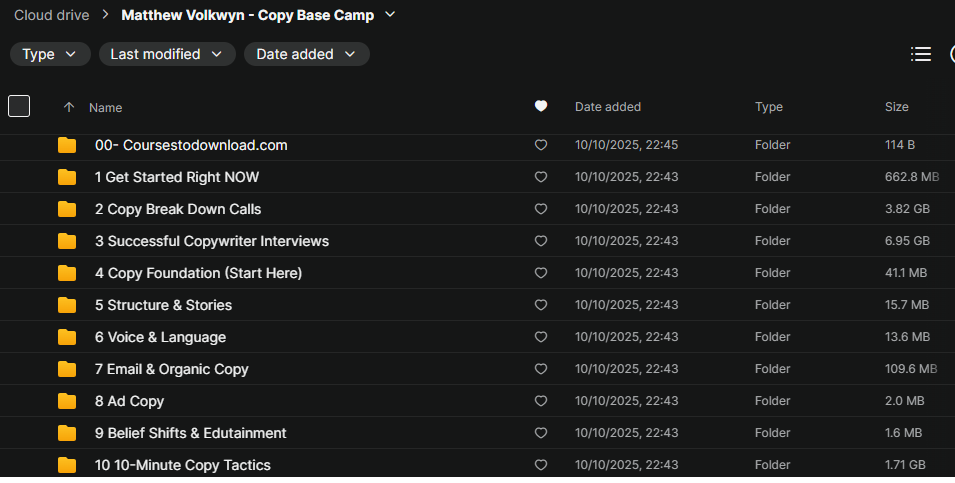
Task: Click the folder icon for 8 Ad Copy
Action: [67, 401]
